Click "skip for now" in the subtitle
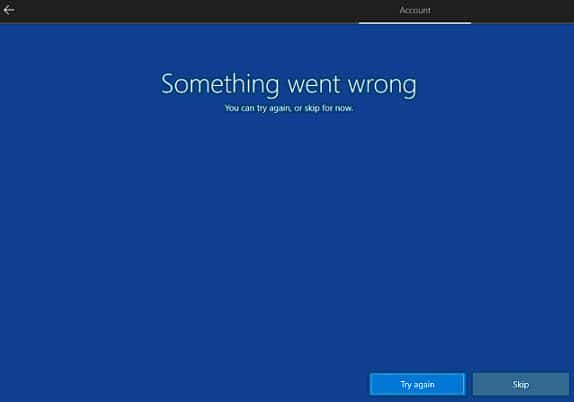This screenshot has height=402, width=574. pos(329,108)
